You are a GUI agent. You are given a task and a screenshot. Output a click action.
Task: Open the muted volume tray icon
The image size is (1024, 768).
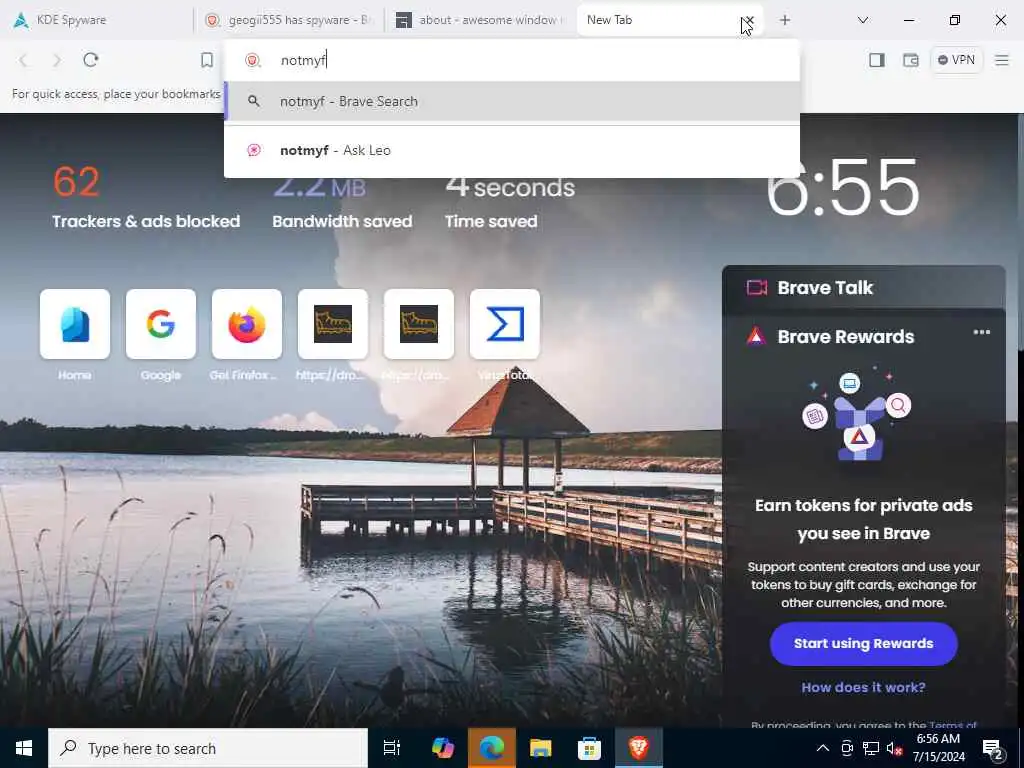[x=895, y=748]
